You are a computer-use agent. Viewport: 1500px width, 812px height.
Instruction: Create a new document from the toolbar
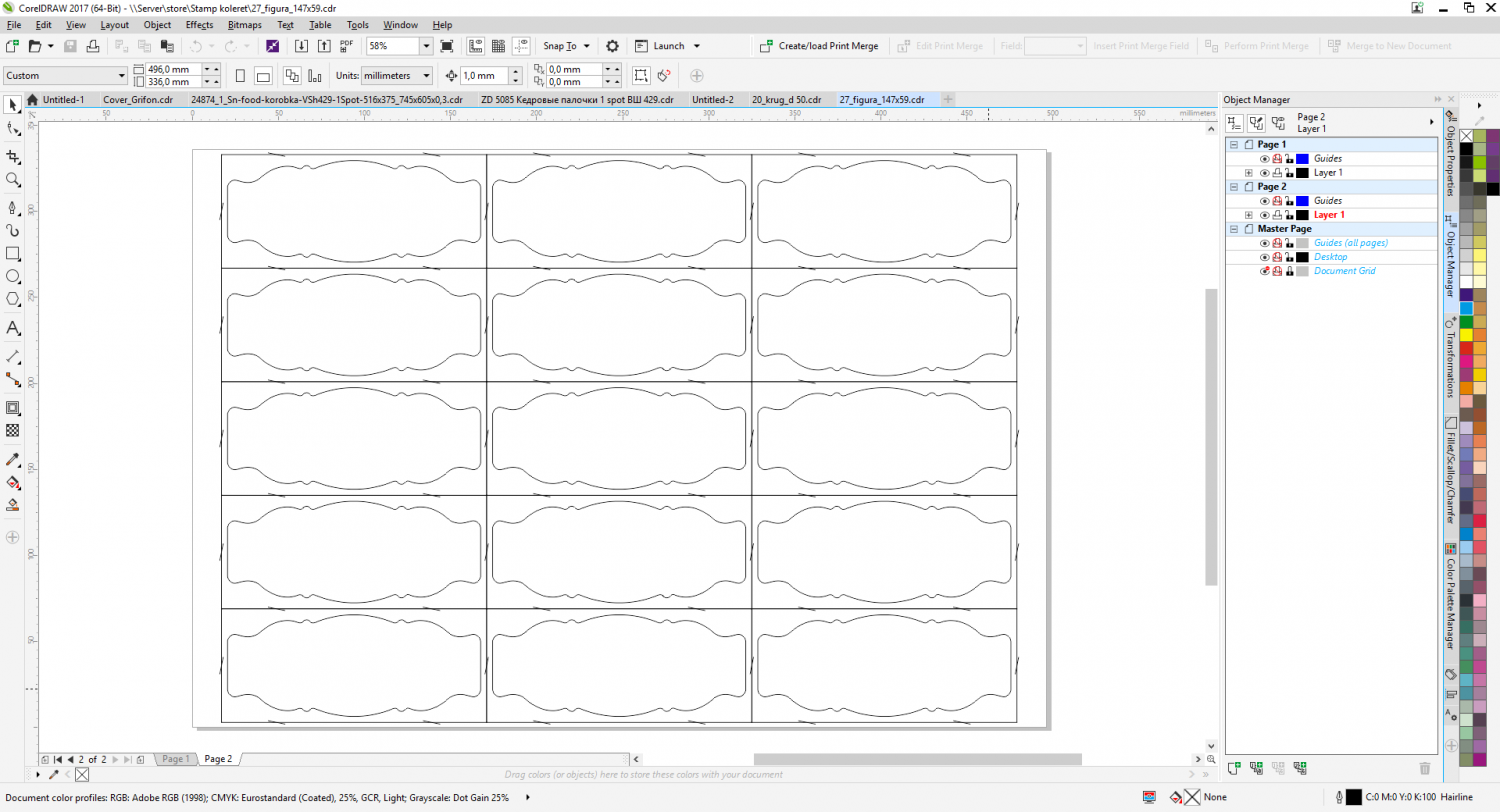[12, 46]
